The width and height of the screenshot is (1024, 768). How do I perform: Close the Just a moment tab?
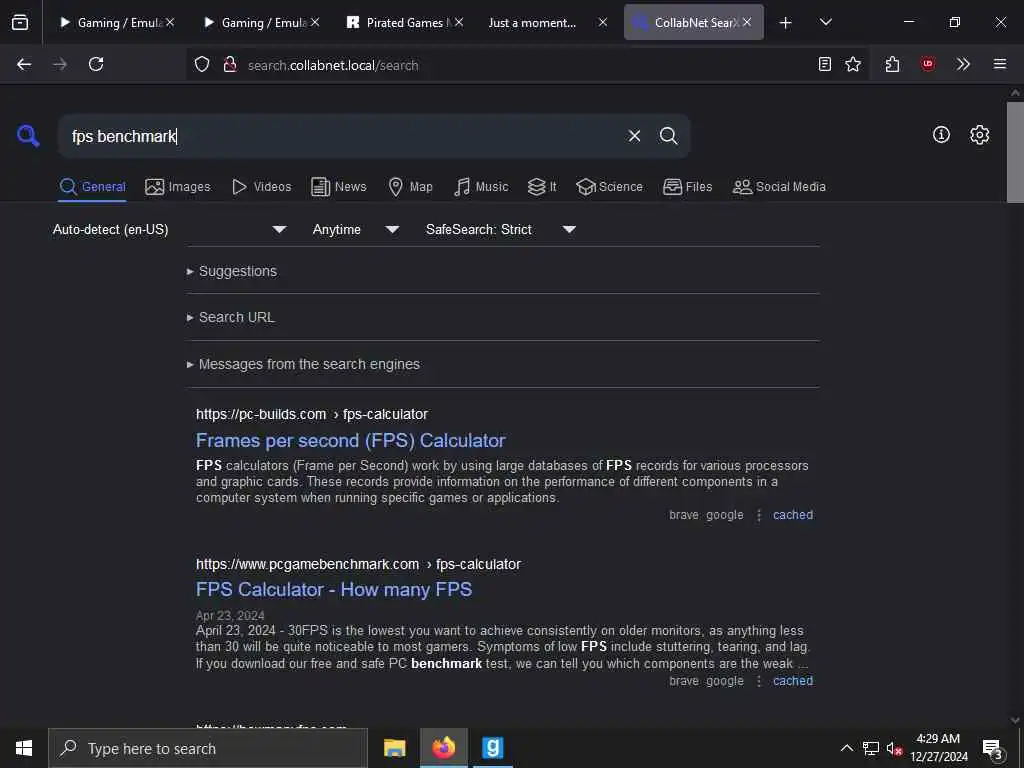[x=603, y=22]
